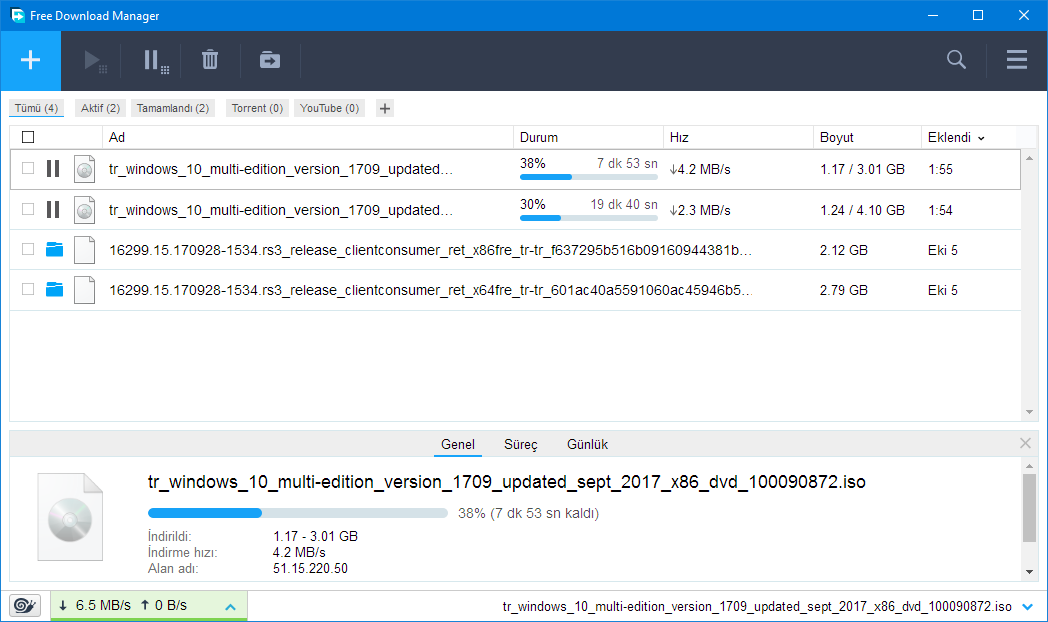Click the download list up scroll arrow
The height and width of the screenshot is (622, 1048).
click(x=1029, y=158)
